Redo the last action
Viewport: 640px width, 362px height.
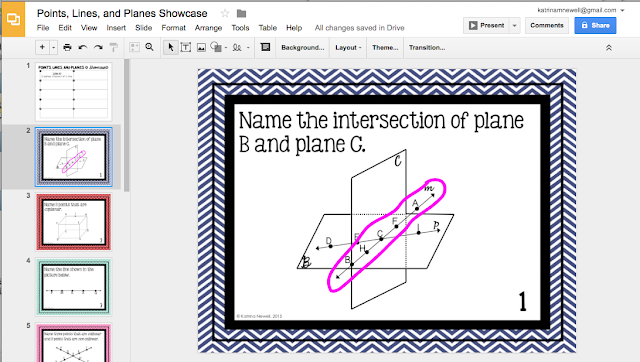98,47
